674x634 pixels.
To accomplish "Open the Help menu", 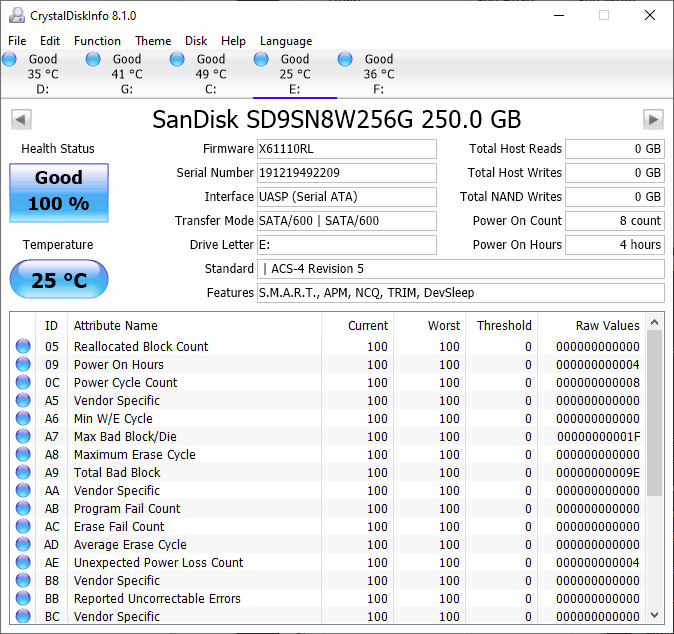I will click(233, 41).
